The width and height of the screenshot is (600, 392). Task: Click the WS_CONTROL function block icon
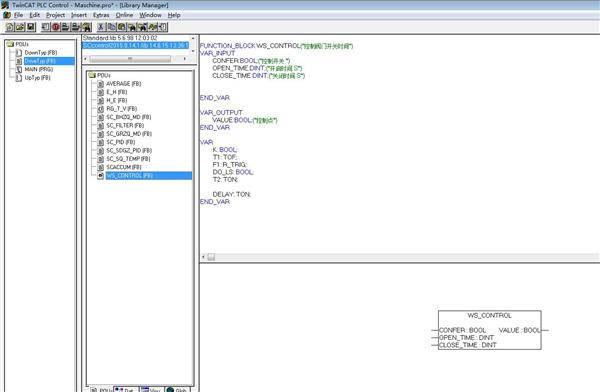101,175
